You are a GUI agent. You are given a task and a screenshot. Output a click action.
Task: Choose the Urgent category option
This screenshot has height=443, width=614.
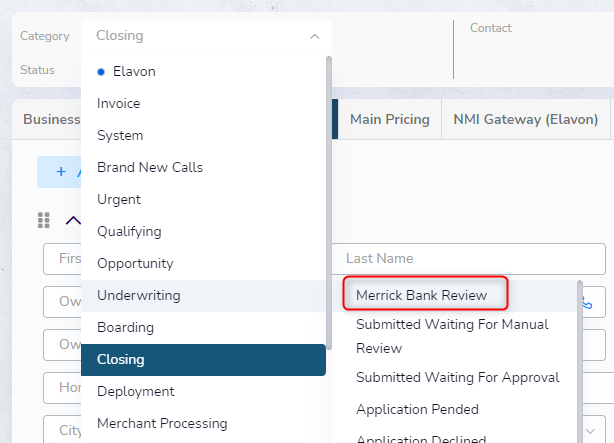point(119,199)
